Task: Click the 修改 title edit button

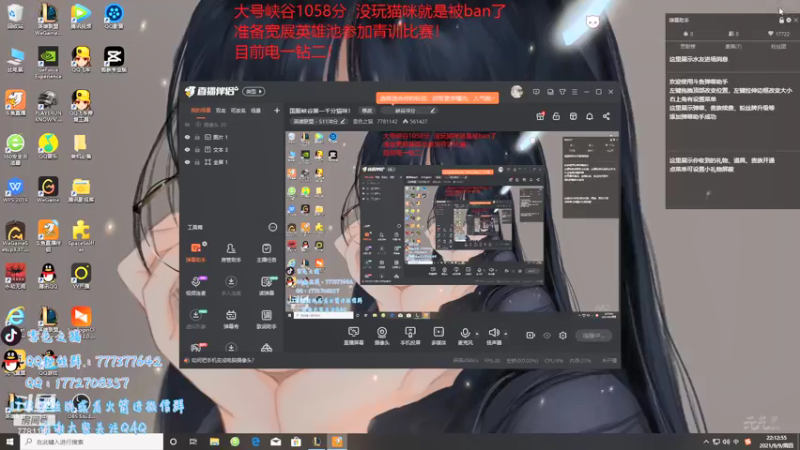Action: (x=367, y=111)
